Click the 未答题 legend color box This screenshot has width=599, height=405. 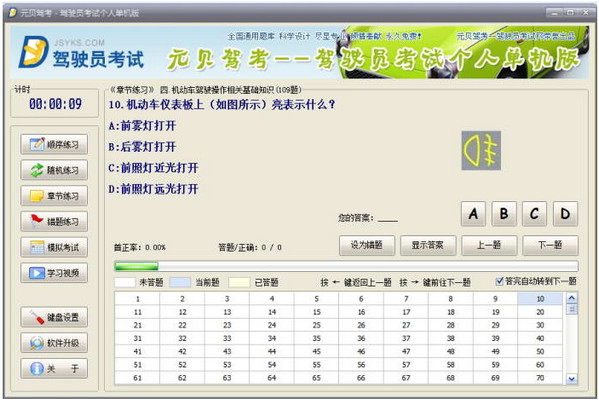[125, 282]
